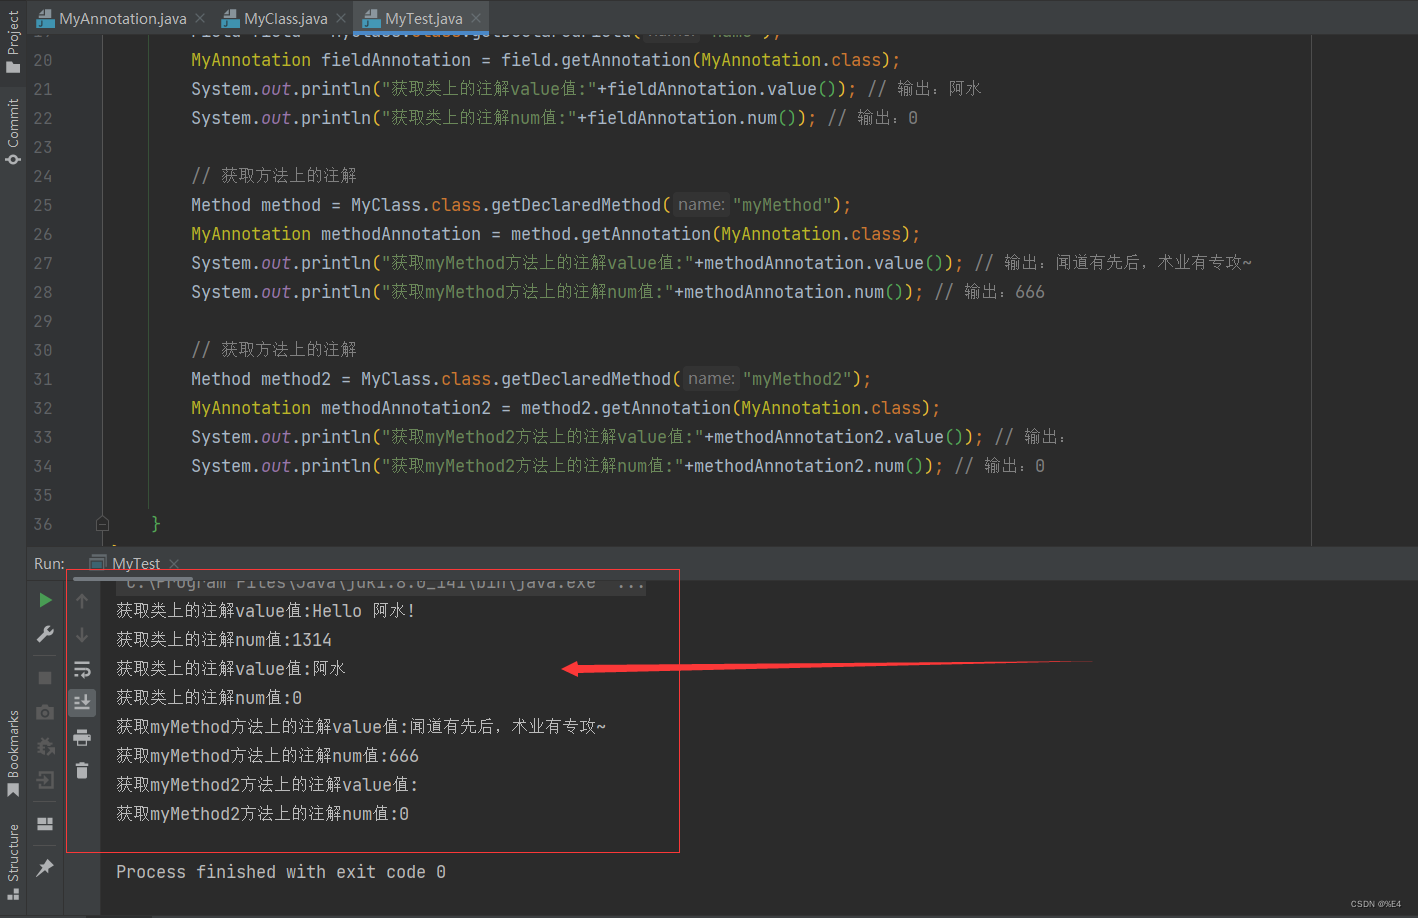Collapse the code fold marker at line 36
The height and width of the screenshot is (918, 1418).
click(x=102, y=523)
